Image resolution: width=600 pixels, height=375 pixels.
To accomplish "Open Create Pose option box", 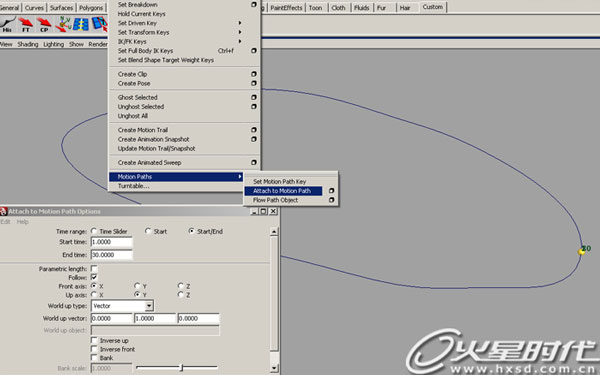I will pyautogui.click(x=254, y=83).
